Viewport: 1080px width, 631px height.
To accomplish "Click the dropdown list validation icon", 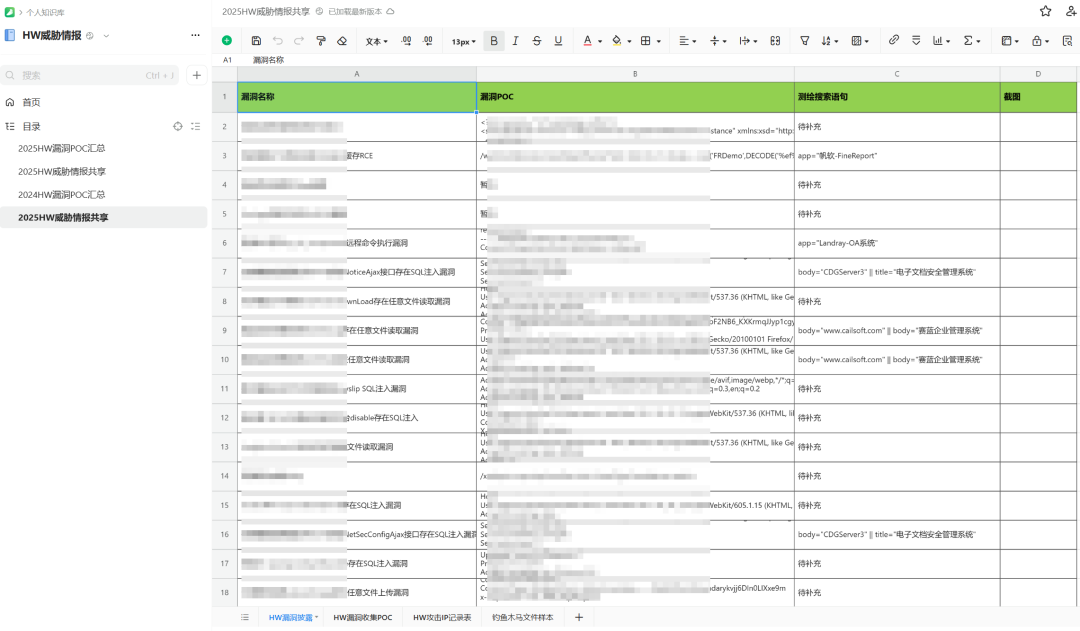I will (x=915, y=41).
